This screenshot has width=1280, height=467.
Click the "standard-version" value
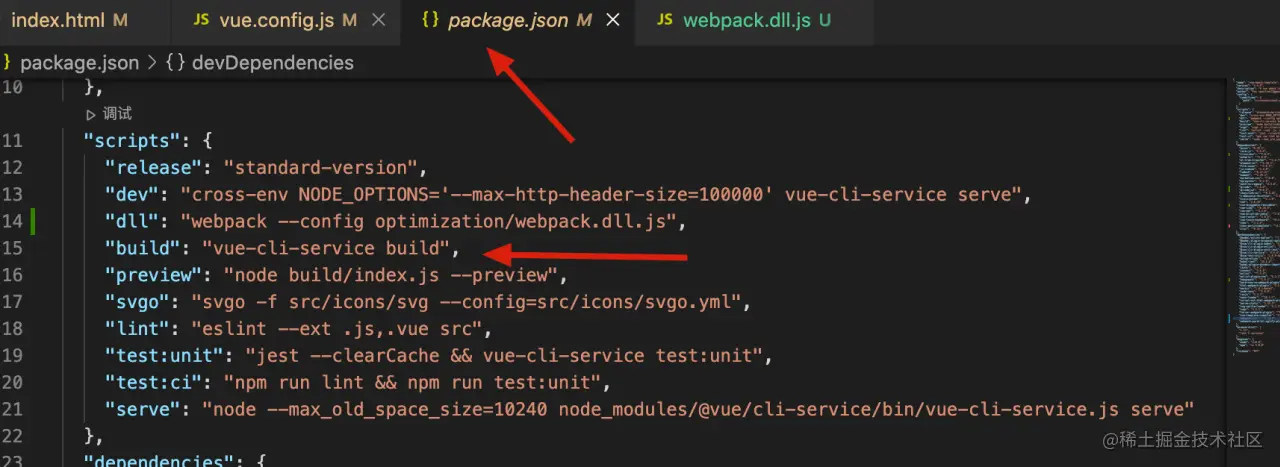(x=320, y=167)
